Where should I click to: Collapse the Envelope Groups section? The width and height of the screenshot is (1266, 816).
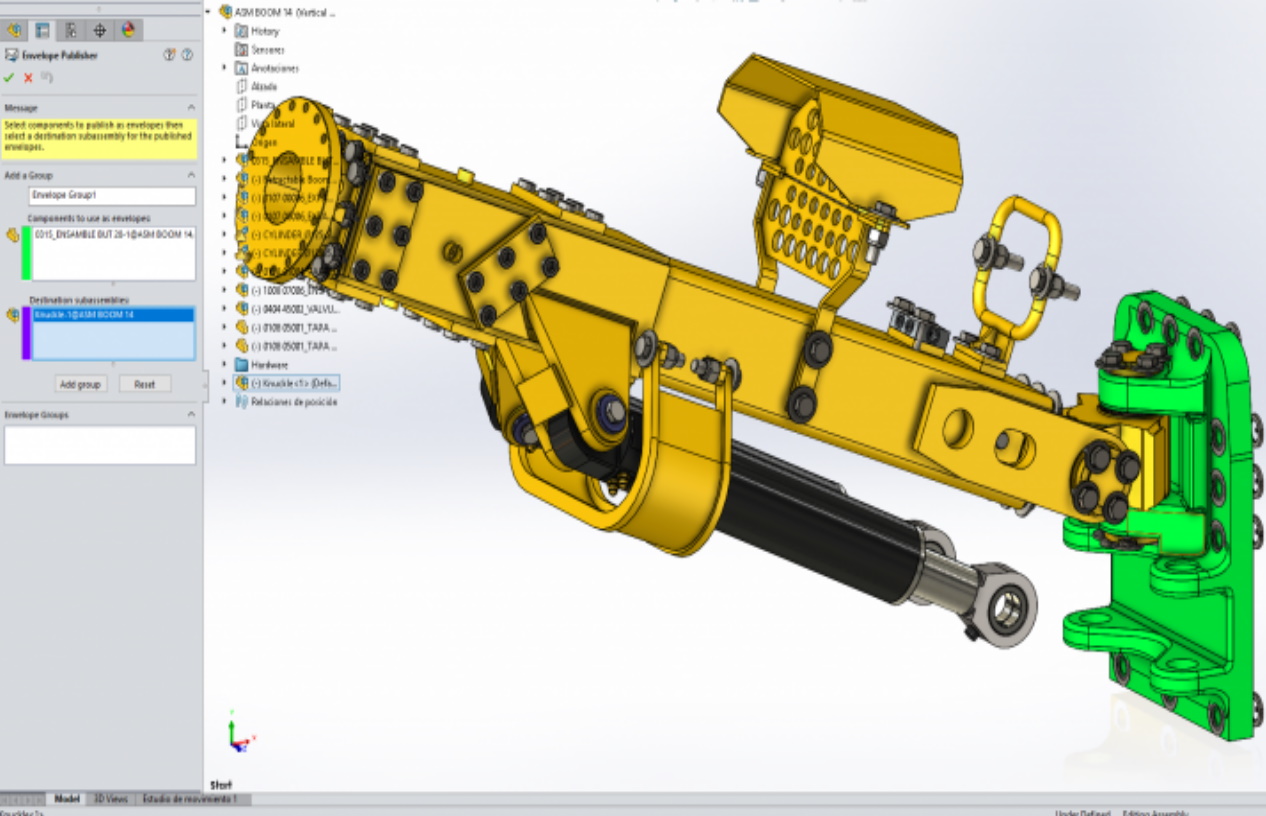190,414
